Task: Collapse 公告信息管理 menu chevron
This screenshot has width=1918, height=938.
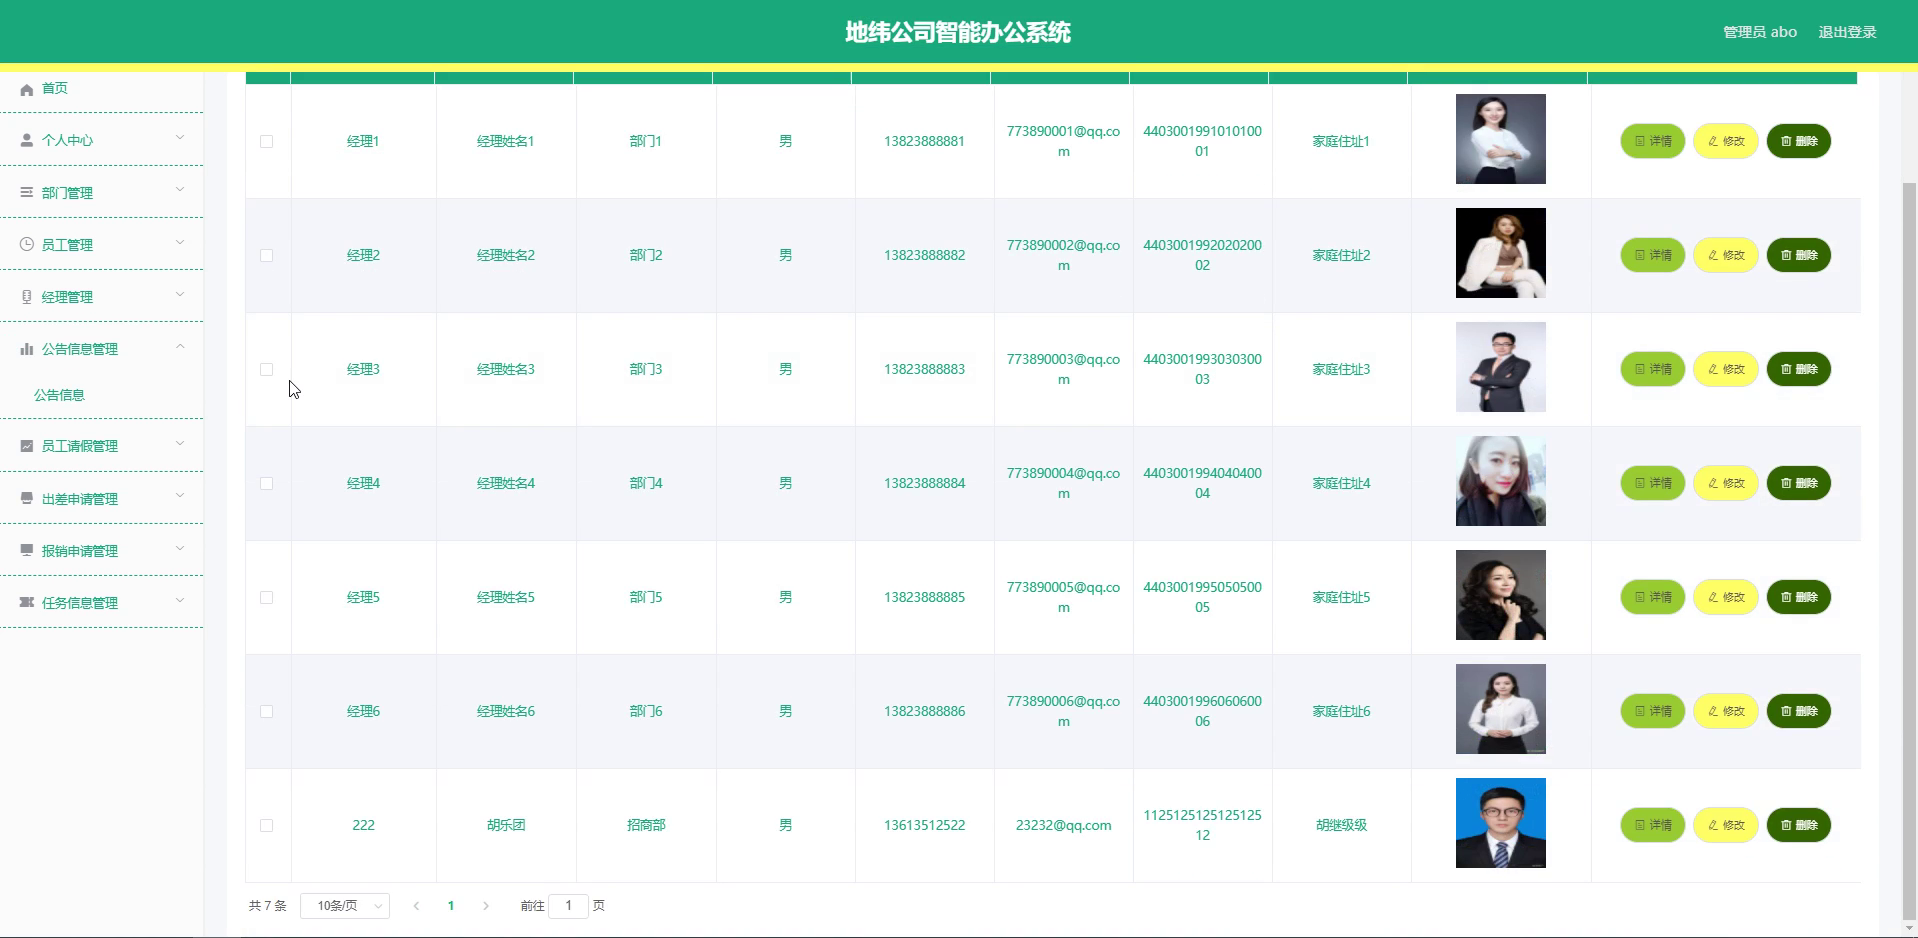Action: click(x=180, y=346)
